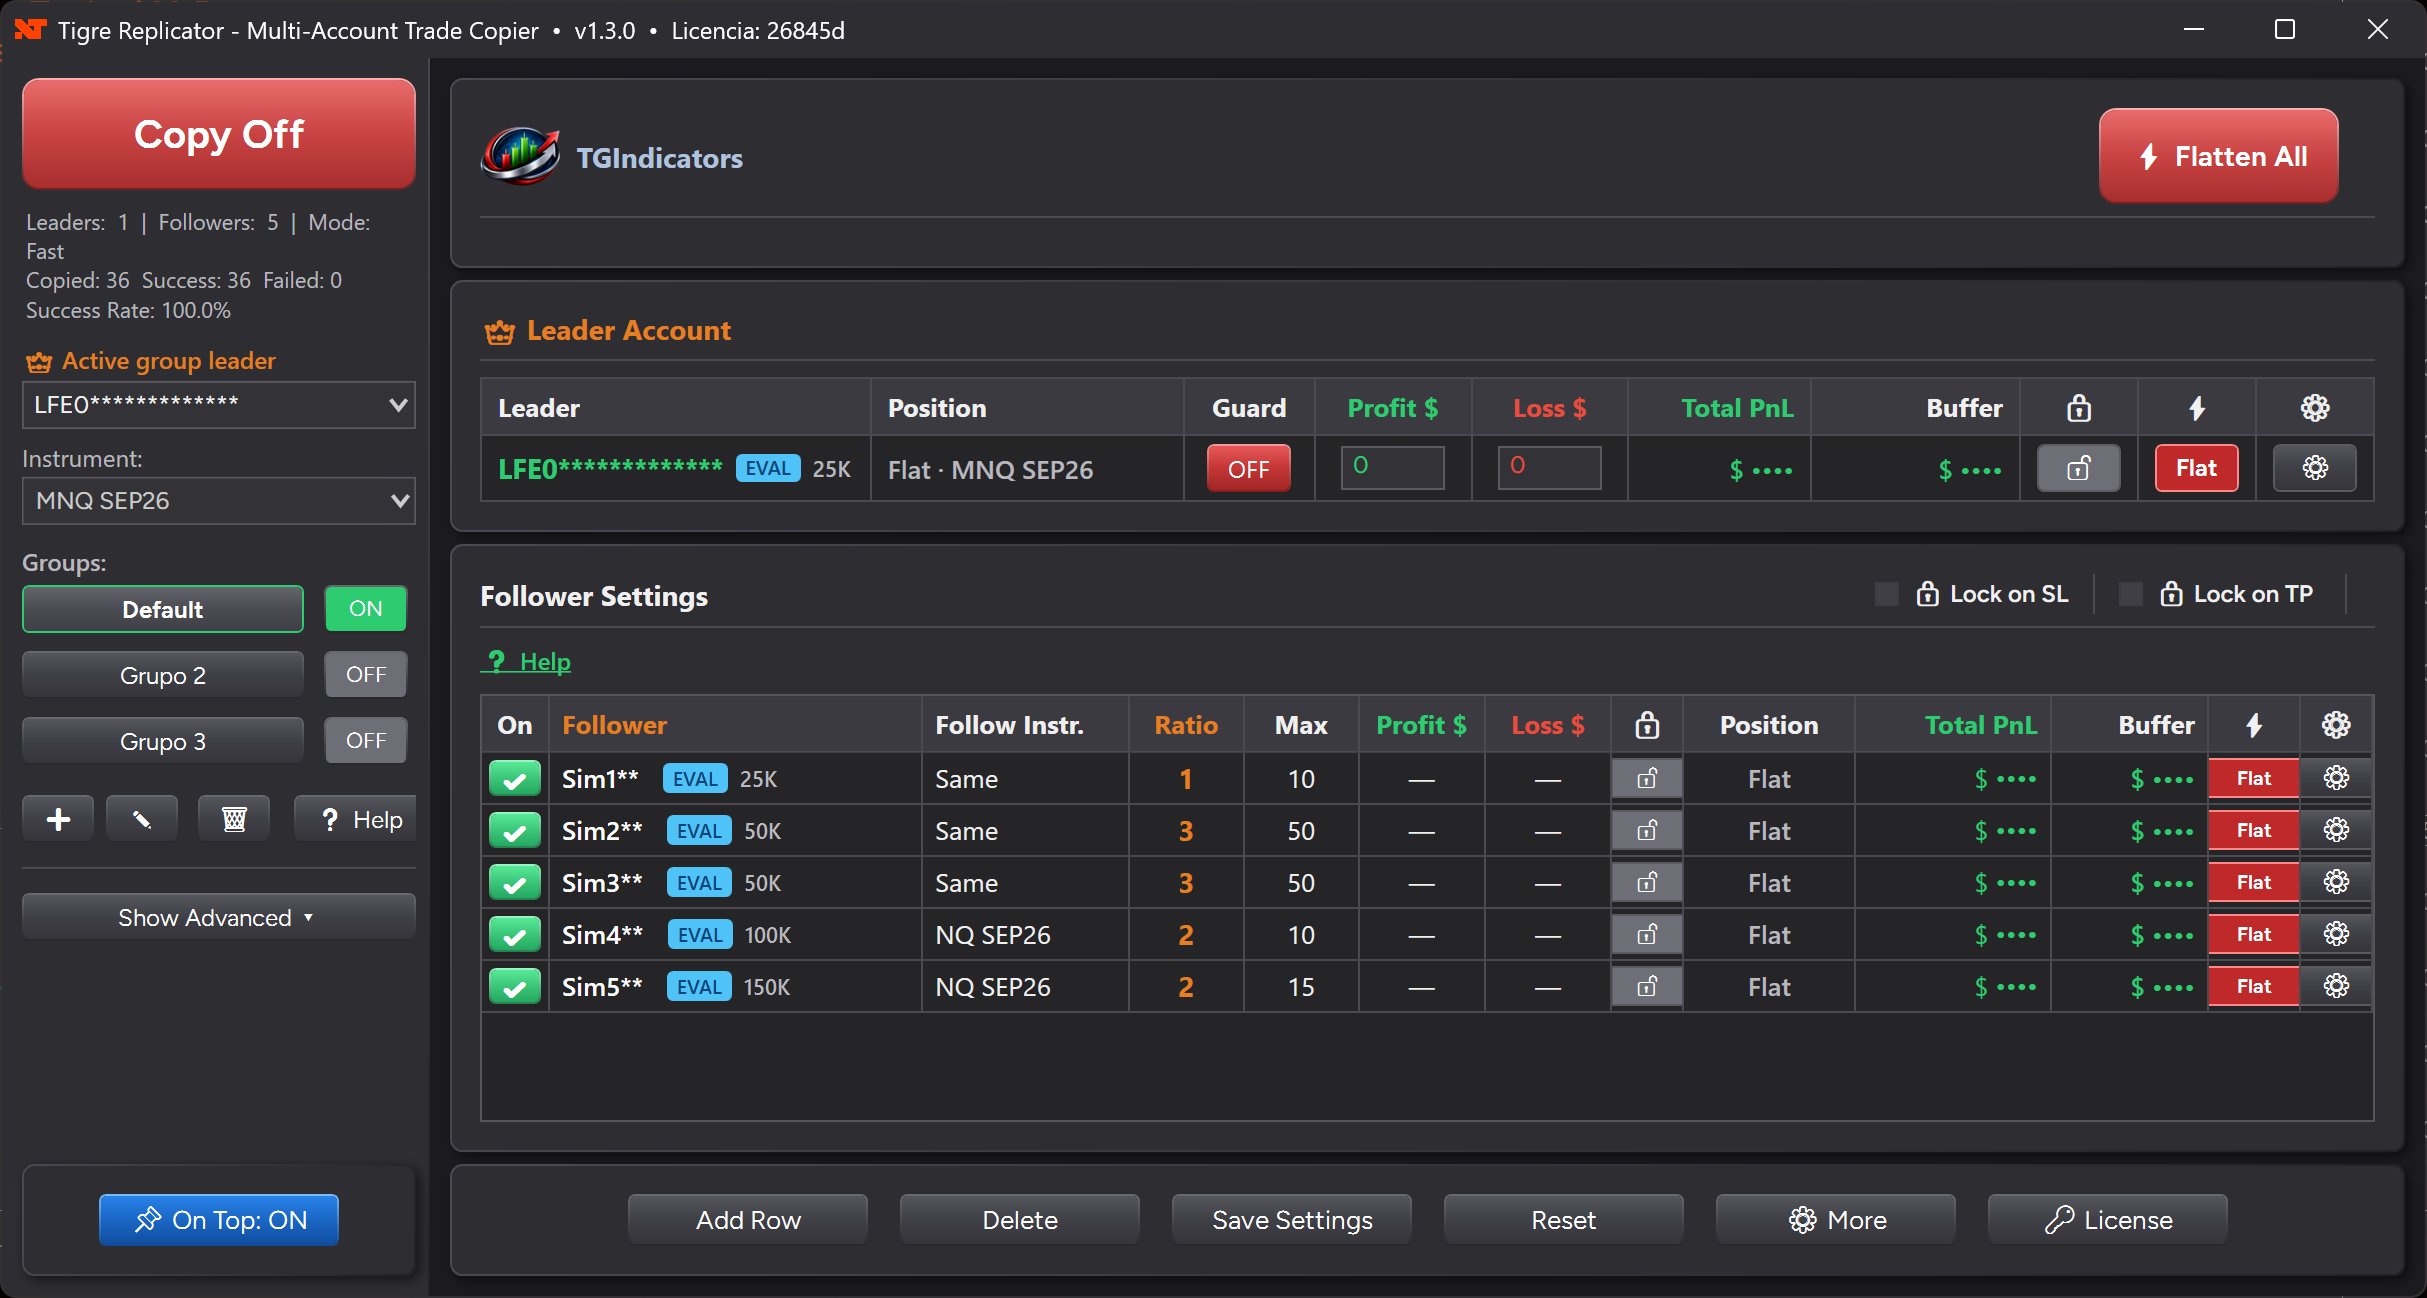Click the leader account lock button
Screen dimensions: 2427x1298
coord(2079,468)
